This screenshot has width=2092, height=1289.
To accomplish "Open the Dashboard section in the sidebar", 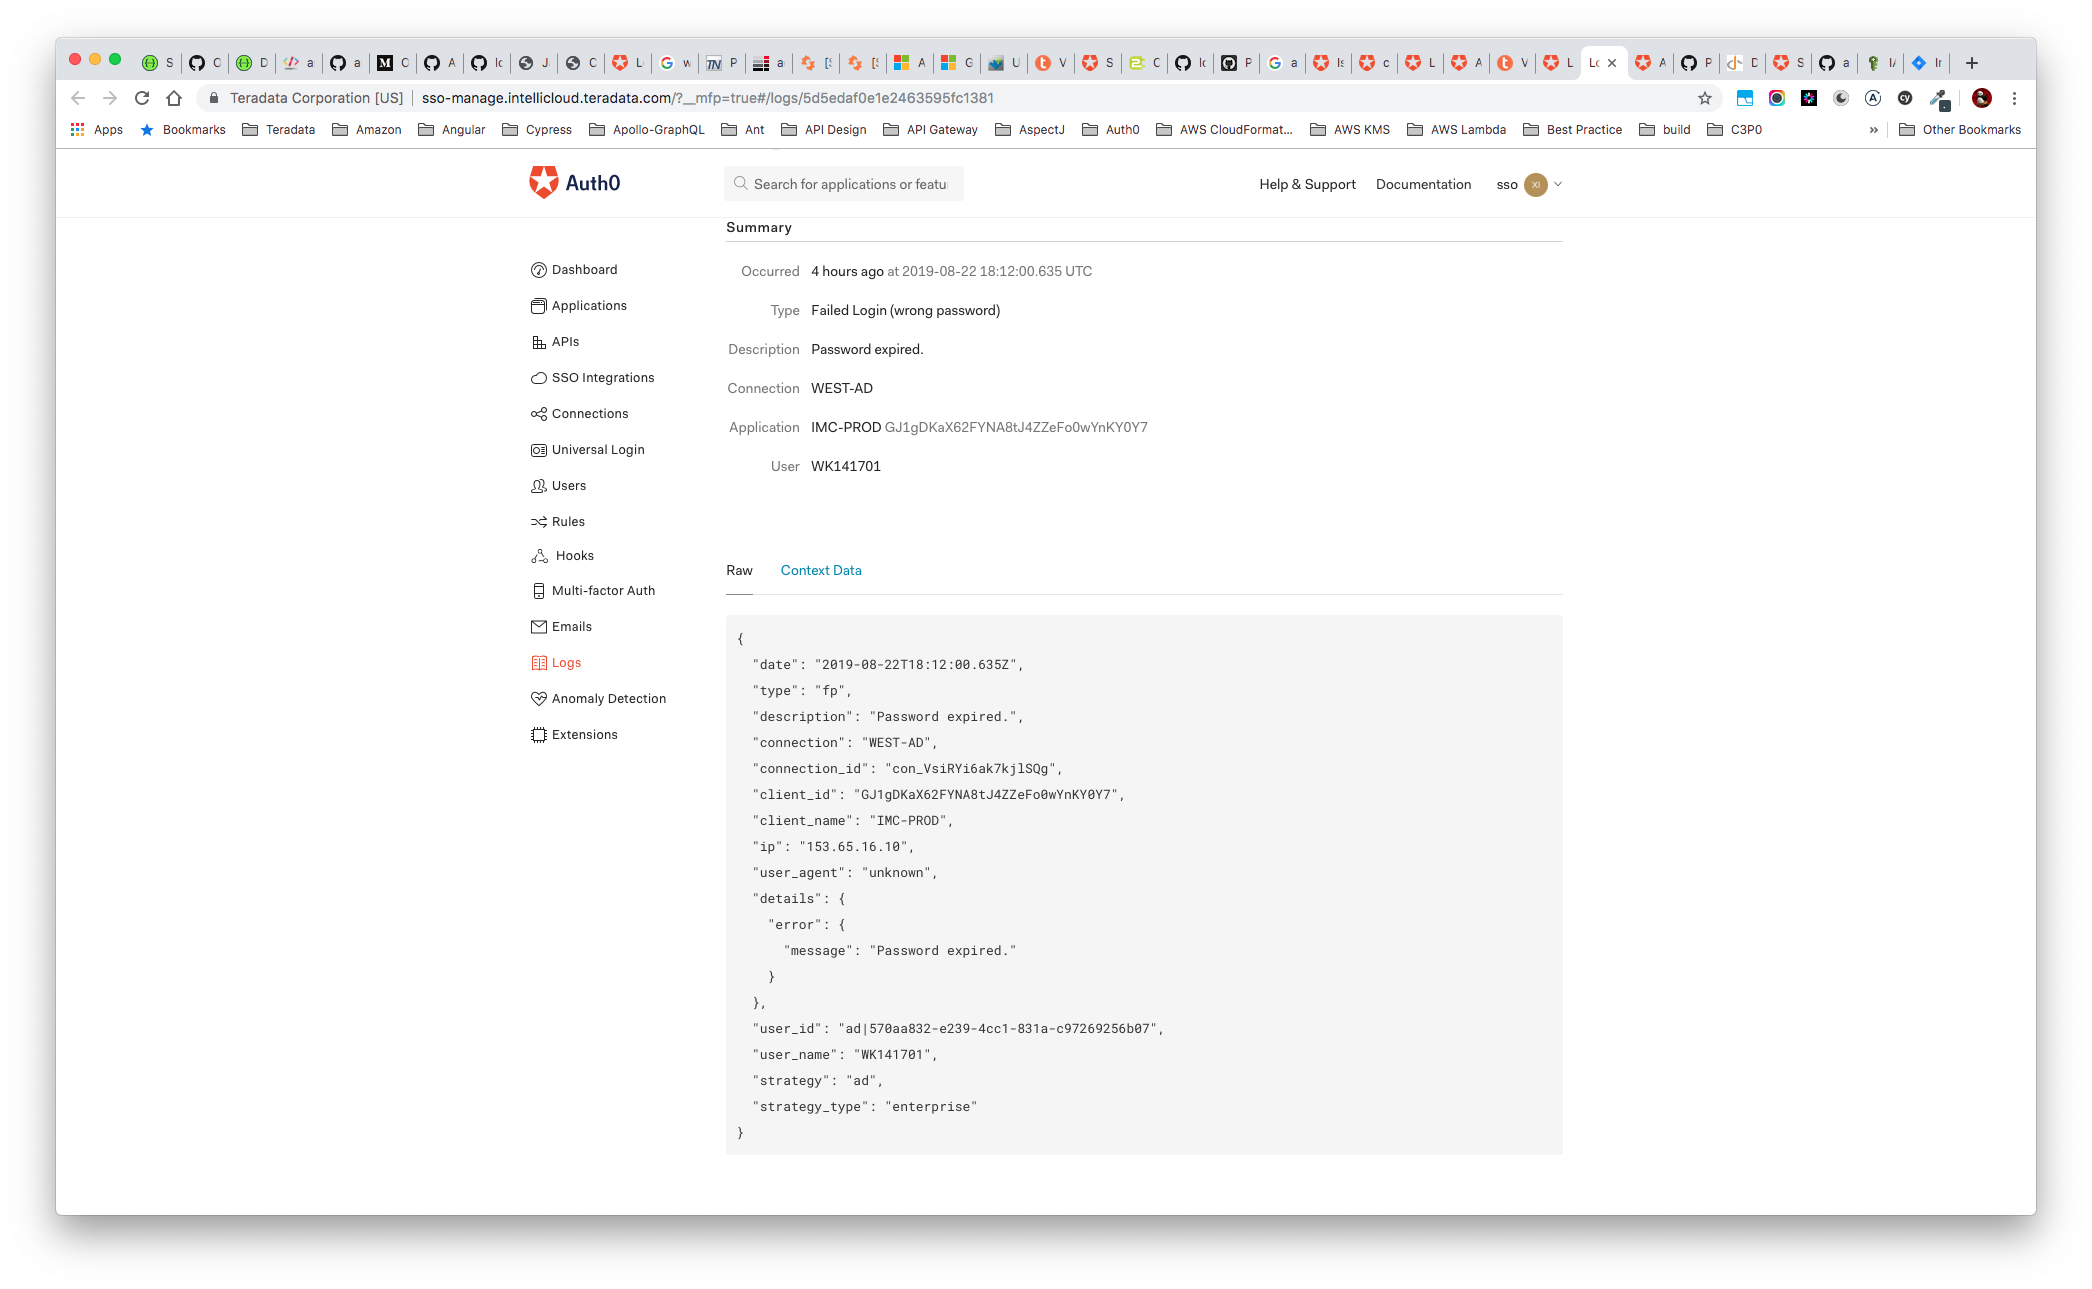I will coord(585,269).
